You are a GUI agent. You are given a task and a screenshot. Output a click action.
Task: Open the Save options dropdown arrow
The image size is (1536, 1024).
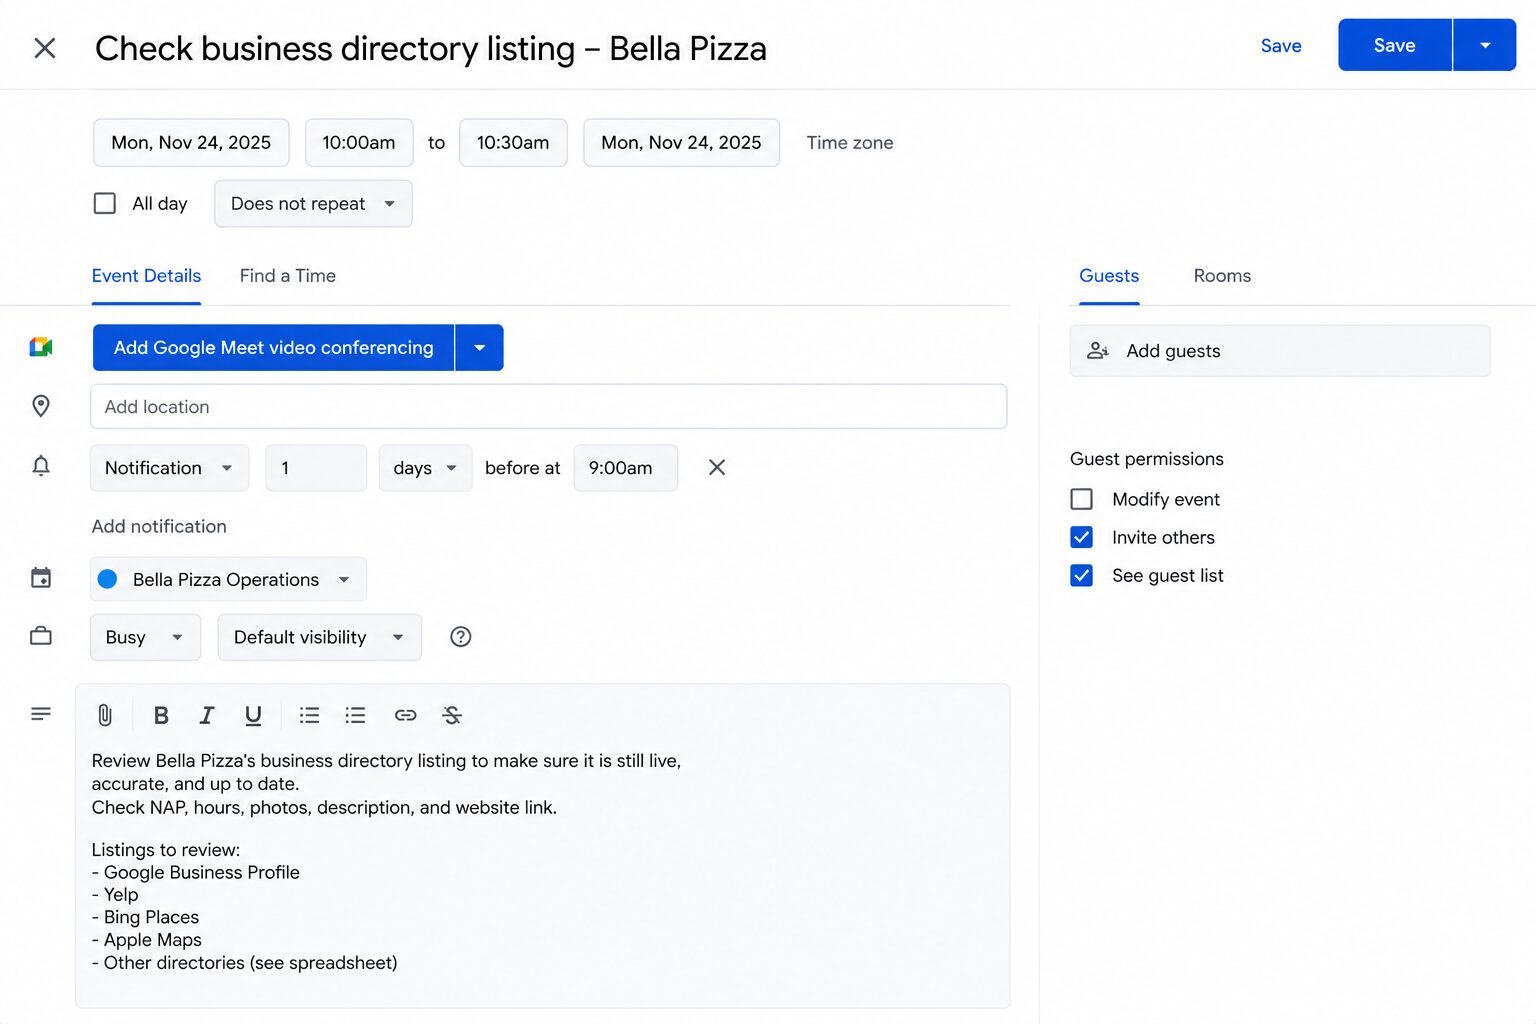[1485, 45]
